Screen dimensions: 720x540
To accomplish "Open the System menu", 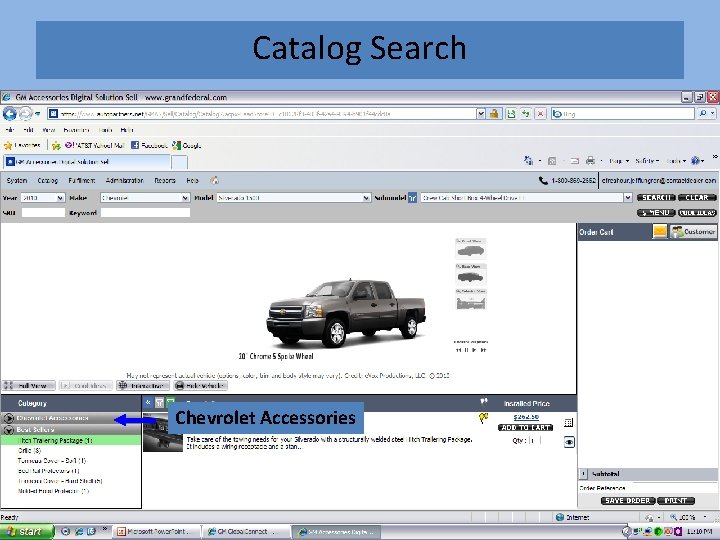I will (17, 180).
